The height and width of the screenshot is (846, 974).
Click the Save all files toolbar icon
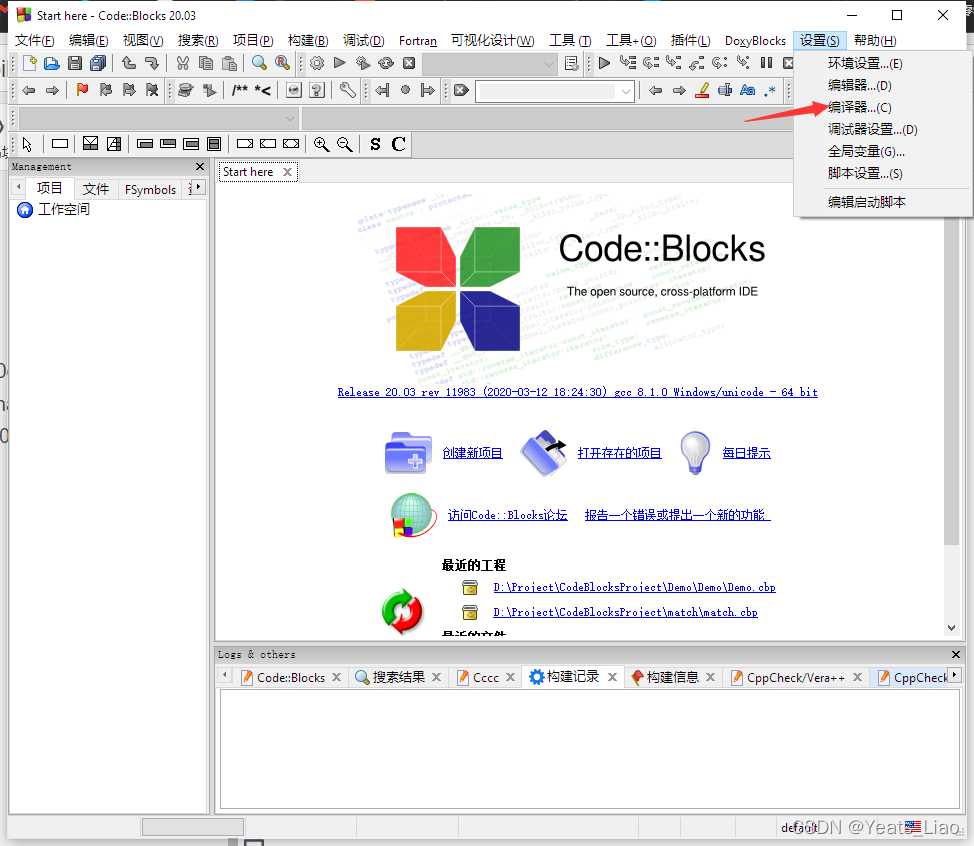[x=97, y=63]
